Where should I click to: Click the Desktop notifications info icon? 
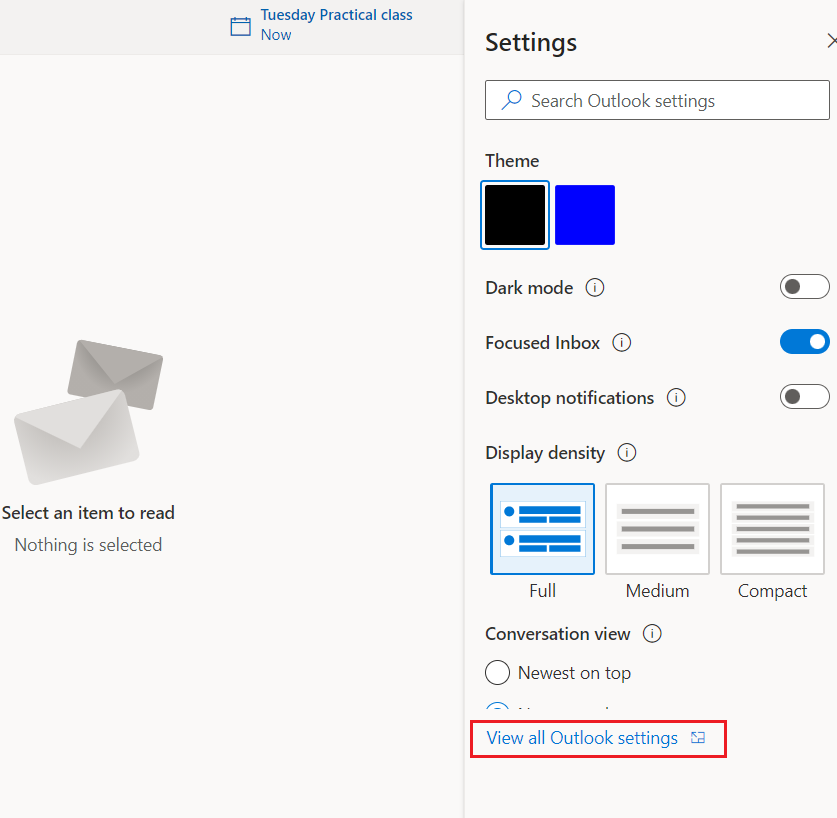(x=676, y=398)
